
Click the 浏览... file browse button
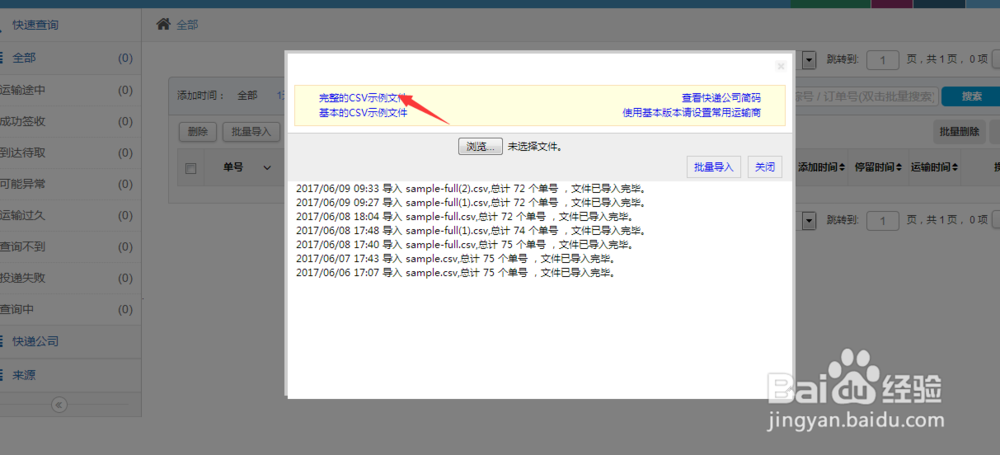[x=480, y=146]
